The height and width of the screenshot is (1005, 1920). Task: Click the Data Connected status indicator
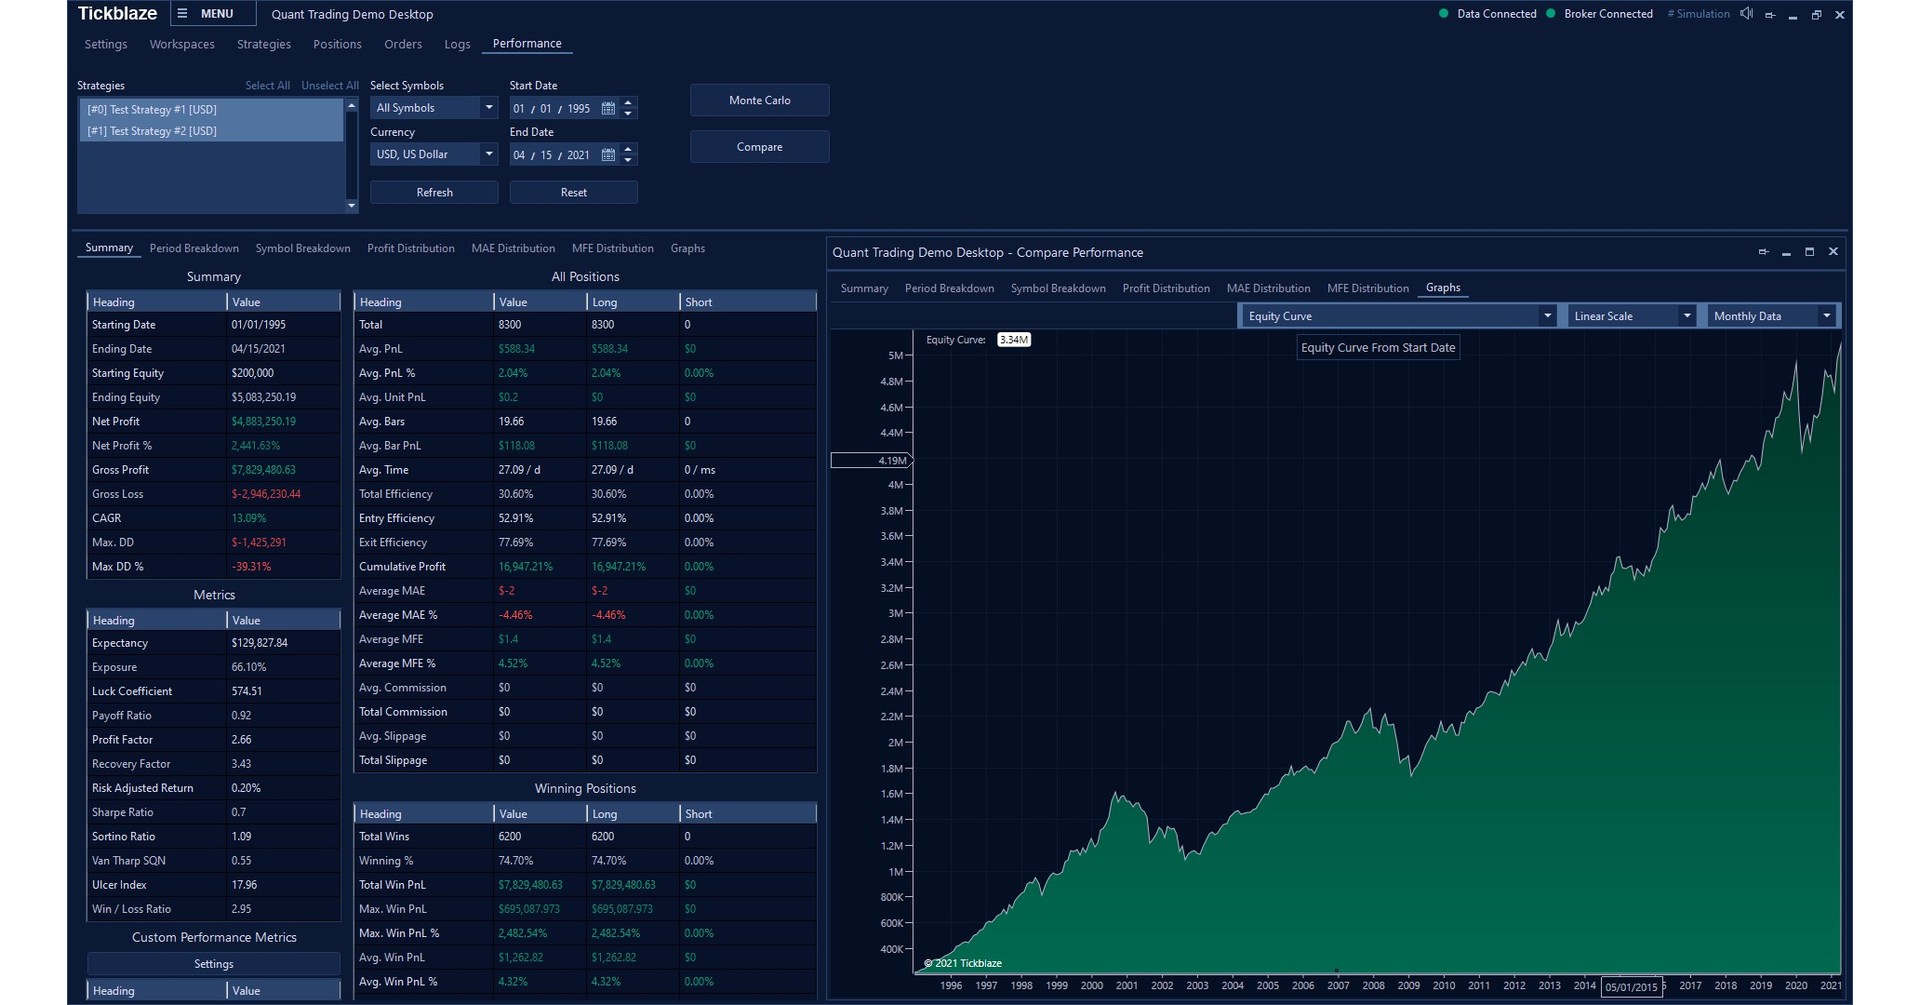tap(1441, 14)
